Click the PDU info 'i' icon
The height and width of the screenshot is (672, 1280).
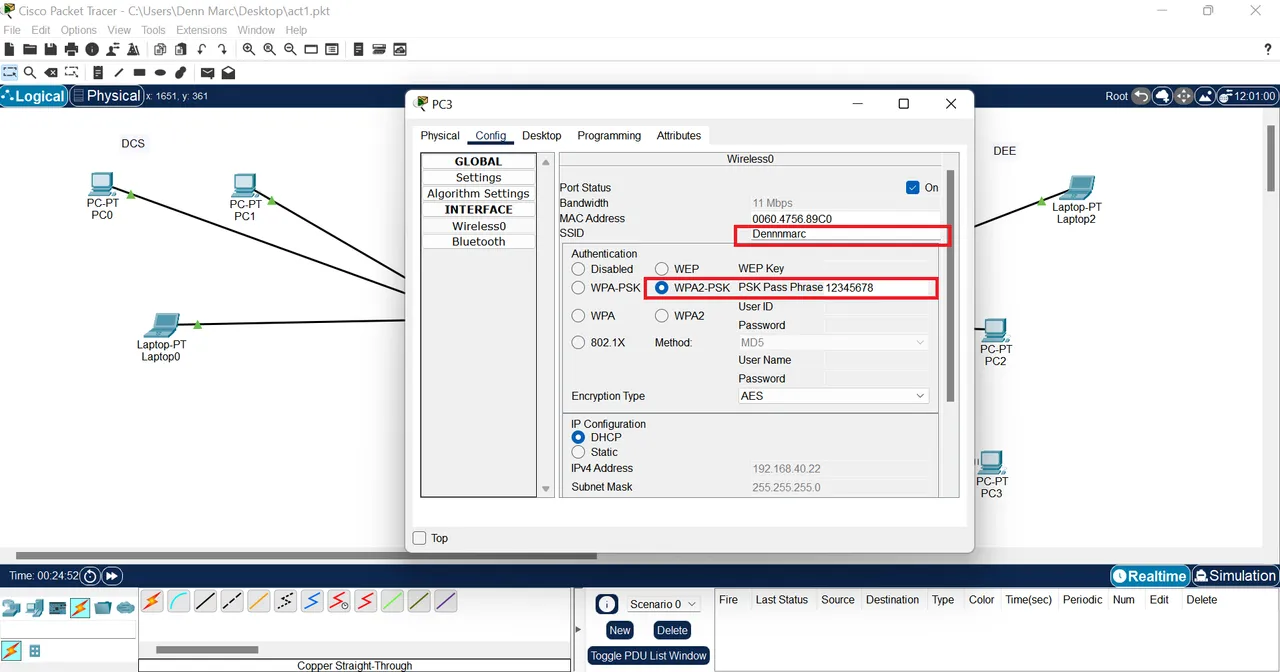point(607,604)
